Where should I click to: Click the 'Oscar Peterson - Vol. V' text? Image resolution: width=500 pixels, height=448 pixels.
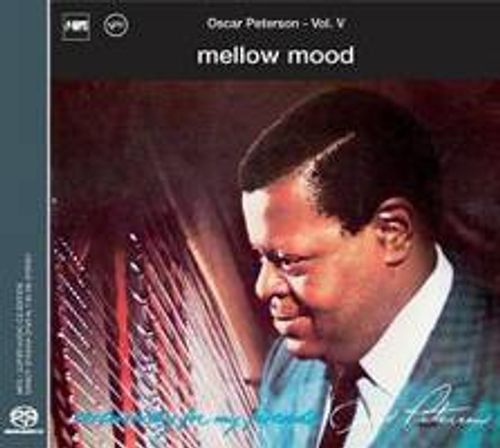click(x=275, y=24)
